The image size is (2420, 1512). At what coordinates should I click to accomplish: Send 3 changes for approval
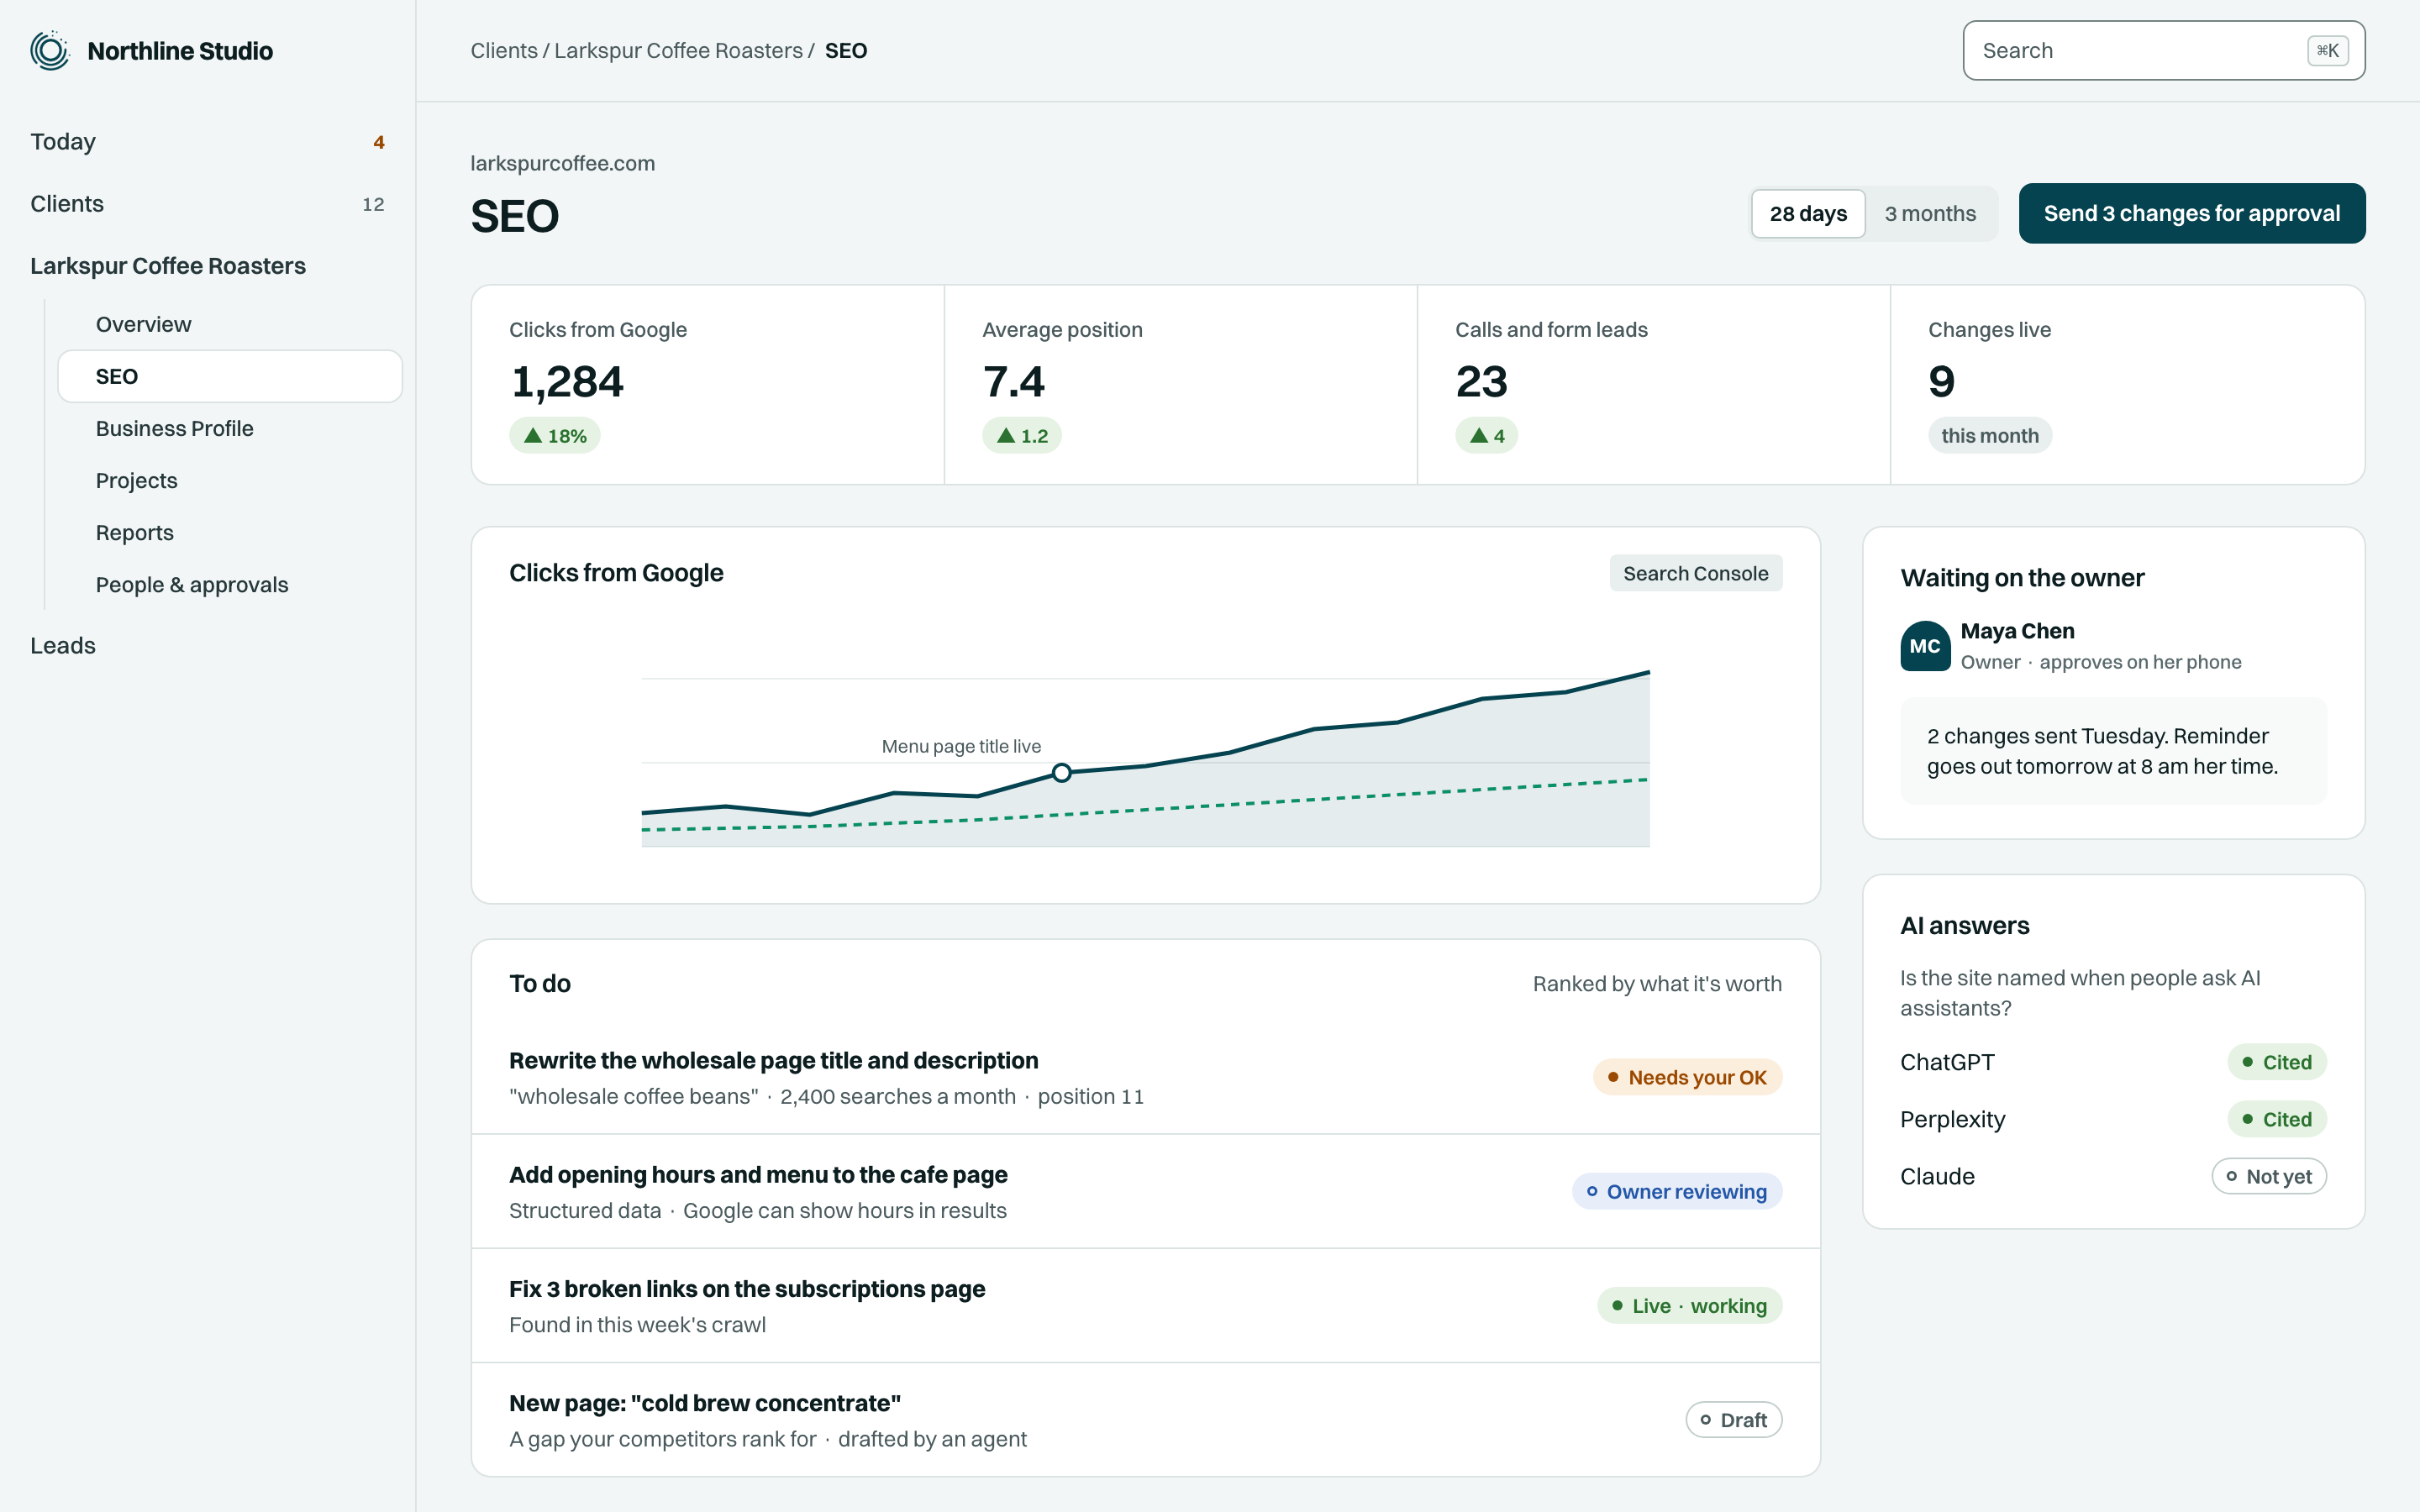tap(2191, 213)
